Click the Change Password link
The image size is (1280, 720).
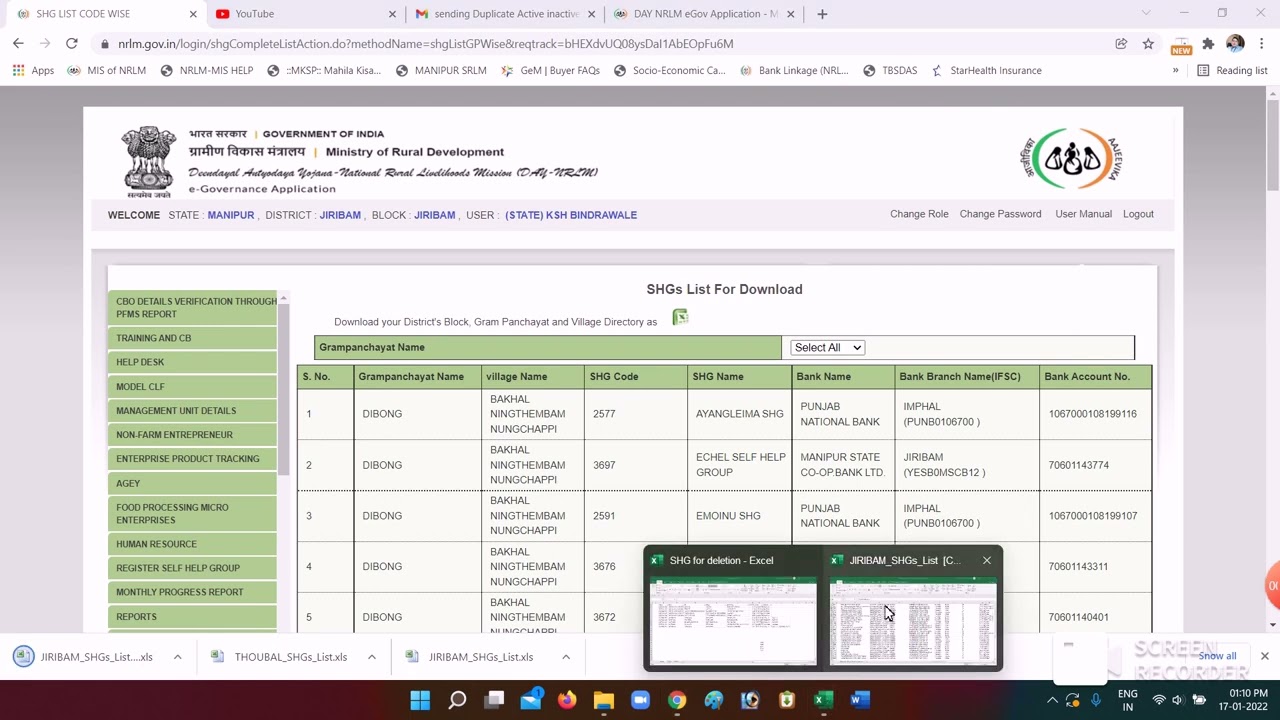(x=1000, y=214)
